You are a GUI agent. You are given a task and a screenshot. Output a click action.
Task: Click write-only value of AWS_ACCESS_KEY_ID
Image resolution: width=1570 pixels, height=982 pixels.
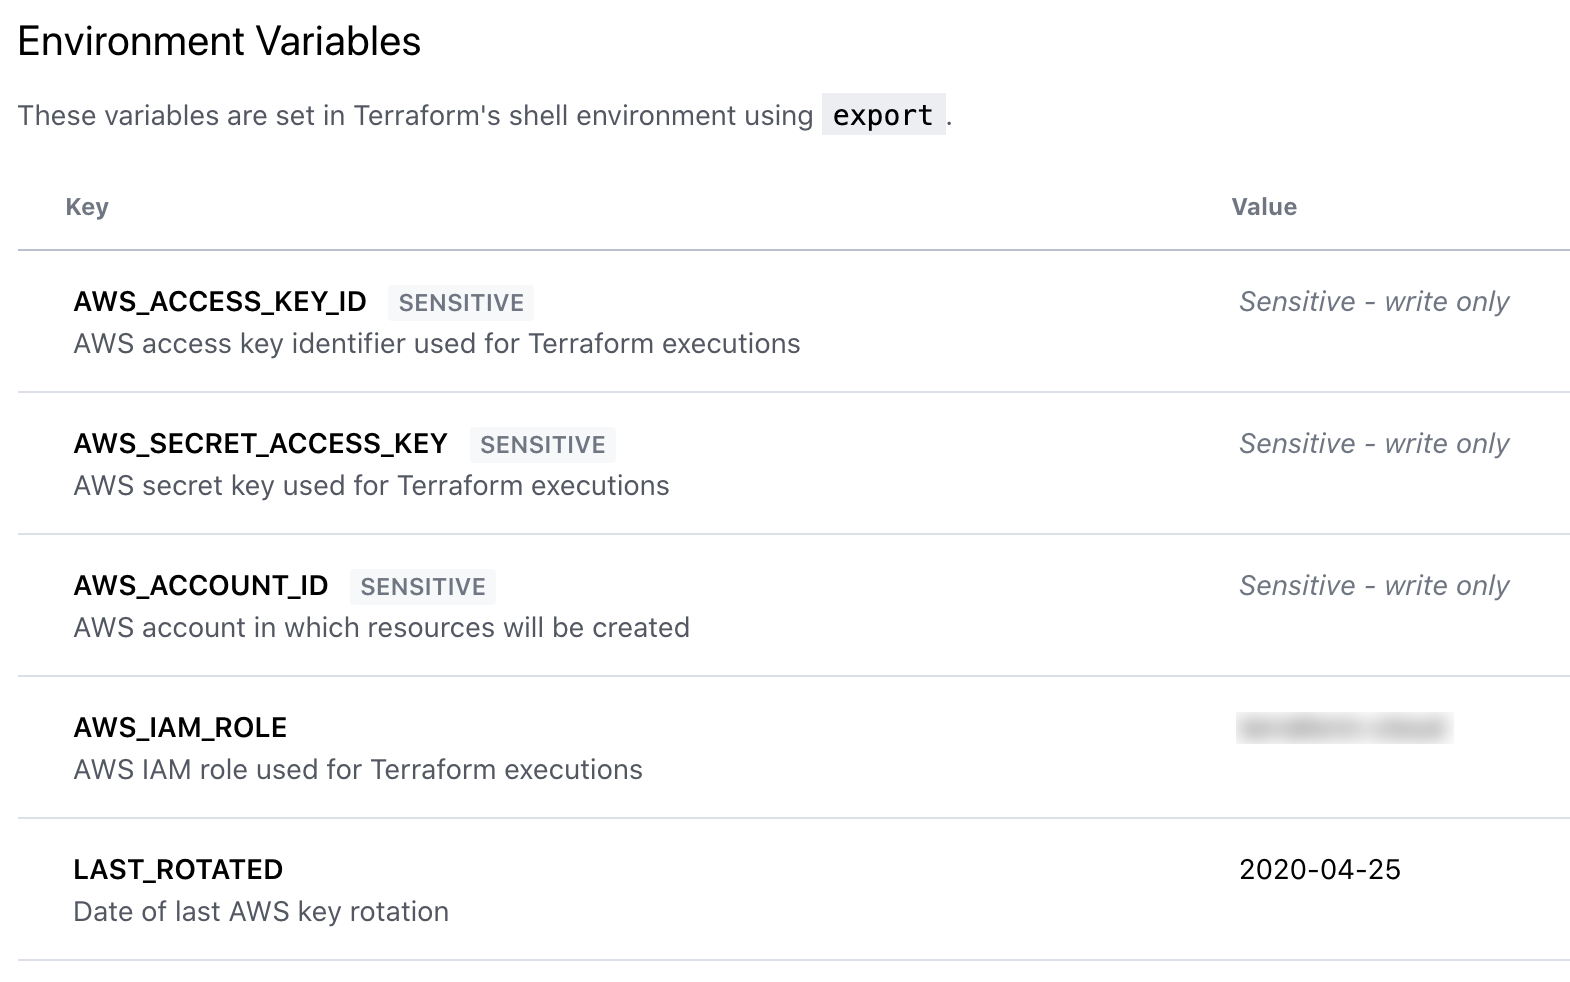(1373, 302)
